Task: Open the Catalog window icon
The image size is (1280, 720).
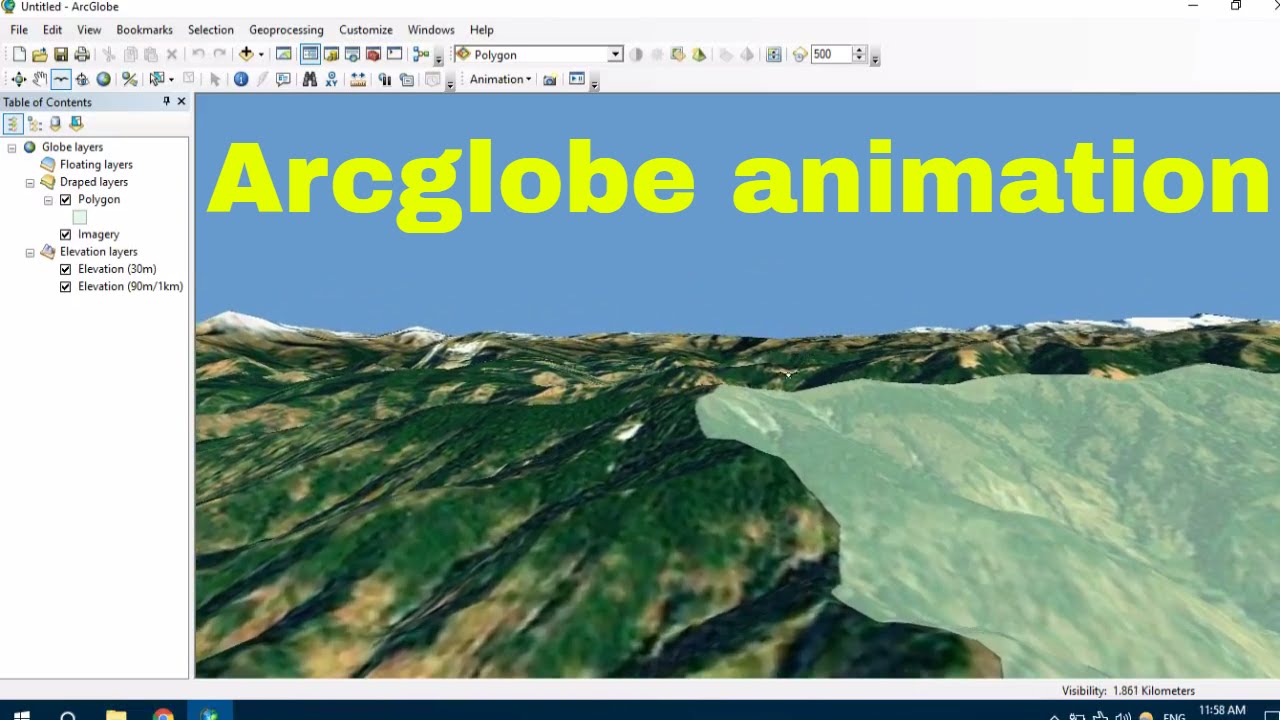Action: click(x=331, y=54)
